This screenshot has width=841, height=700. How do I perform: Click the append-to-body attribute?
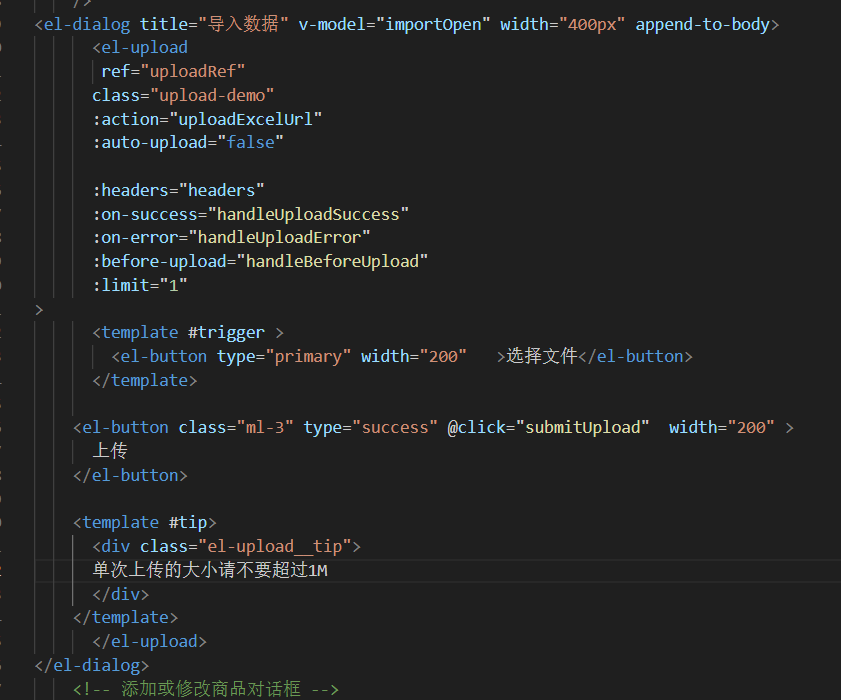tap(703, 24)
